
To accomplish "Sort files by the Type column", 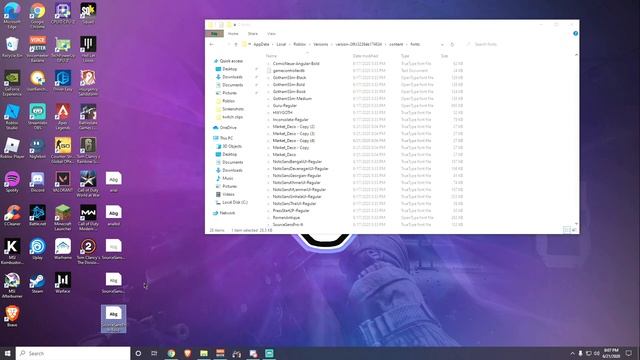I will 405,56.
